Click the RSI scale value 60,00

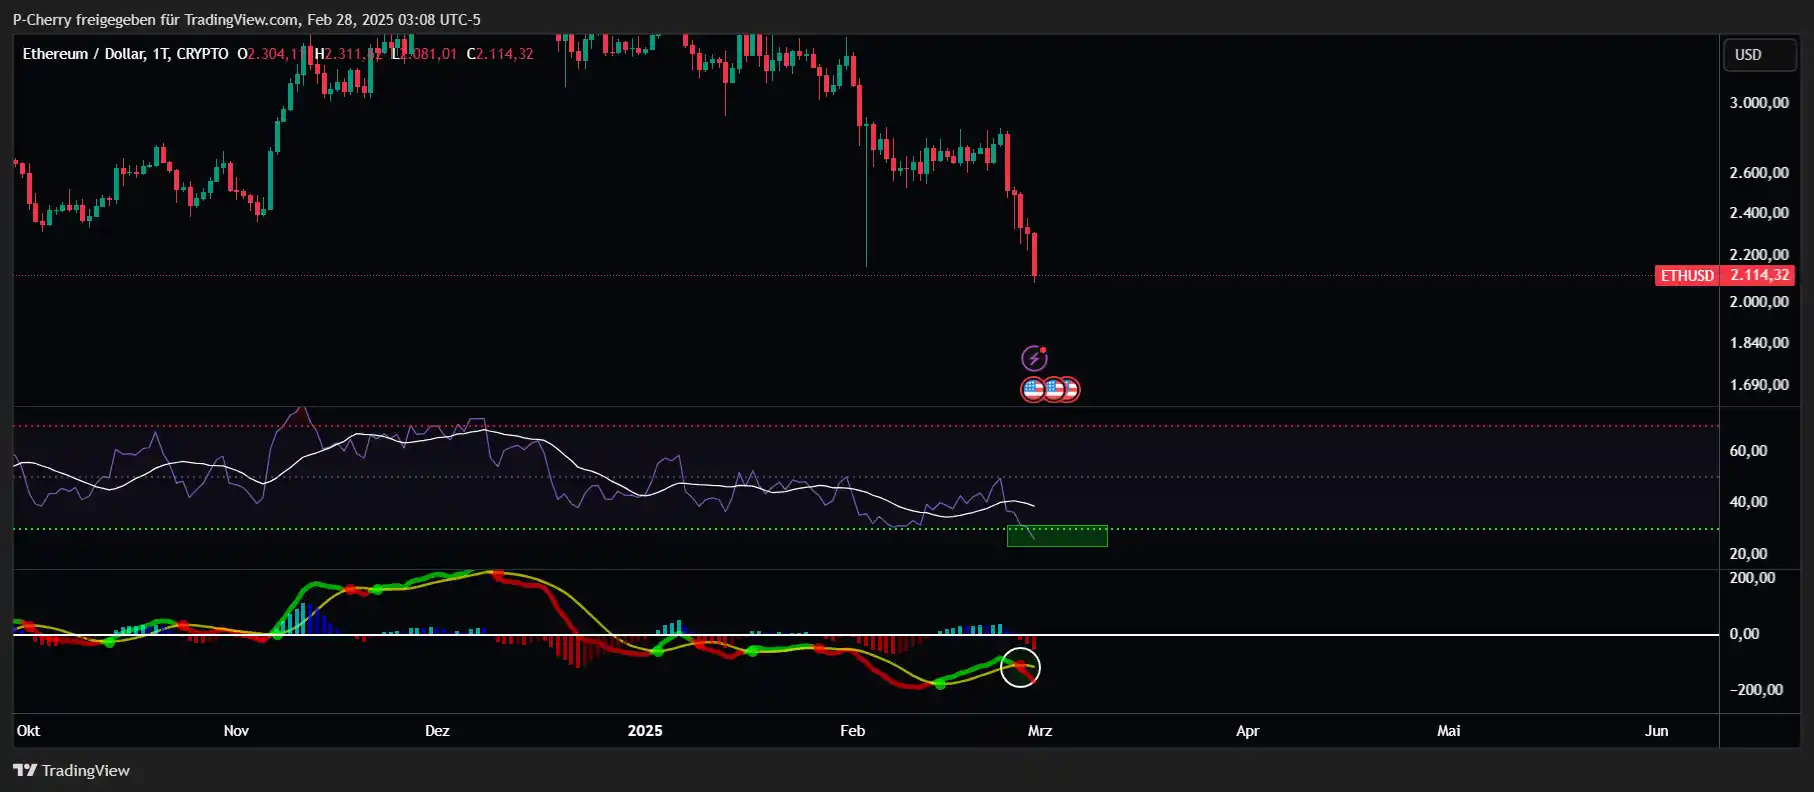pos(1748,451)
